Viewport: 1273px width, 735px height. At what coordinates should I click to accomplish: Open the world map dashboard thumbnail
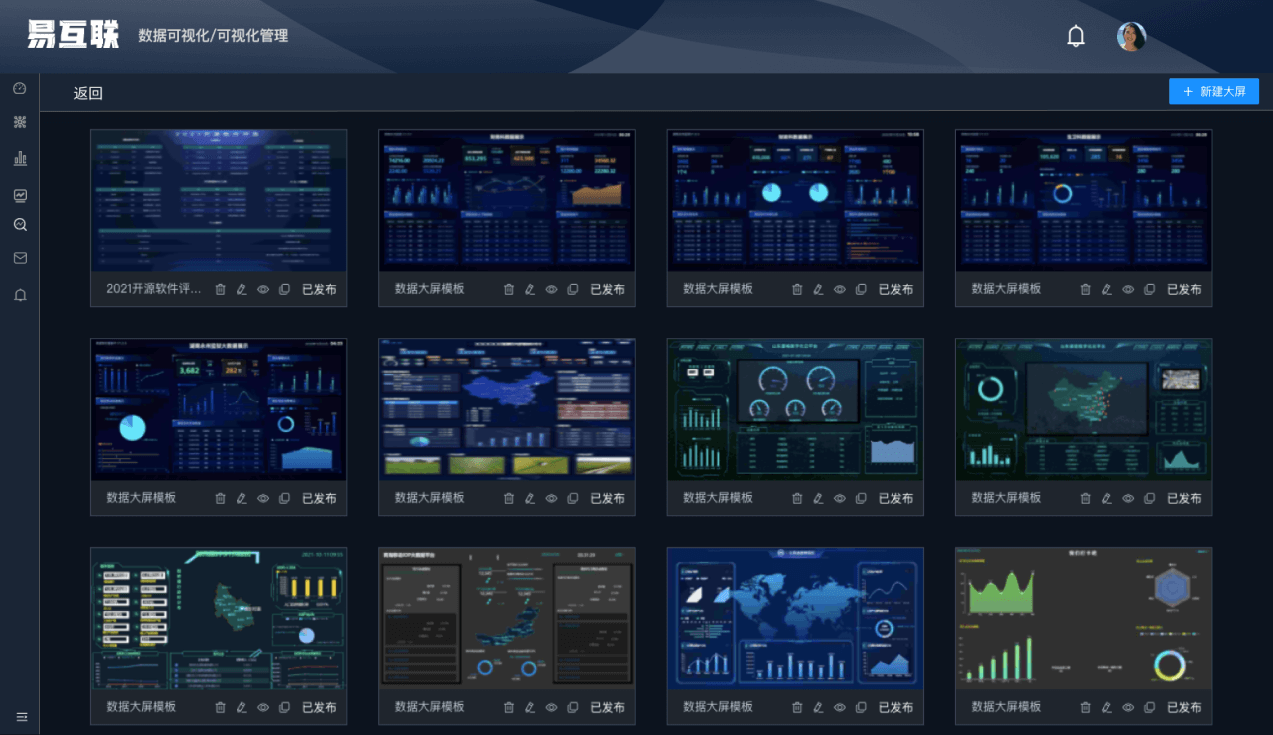(795, 618)
